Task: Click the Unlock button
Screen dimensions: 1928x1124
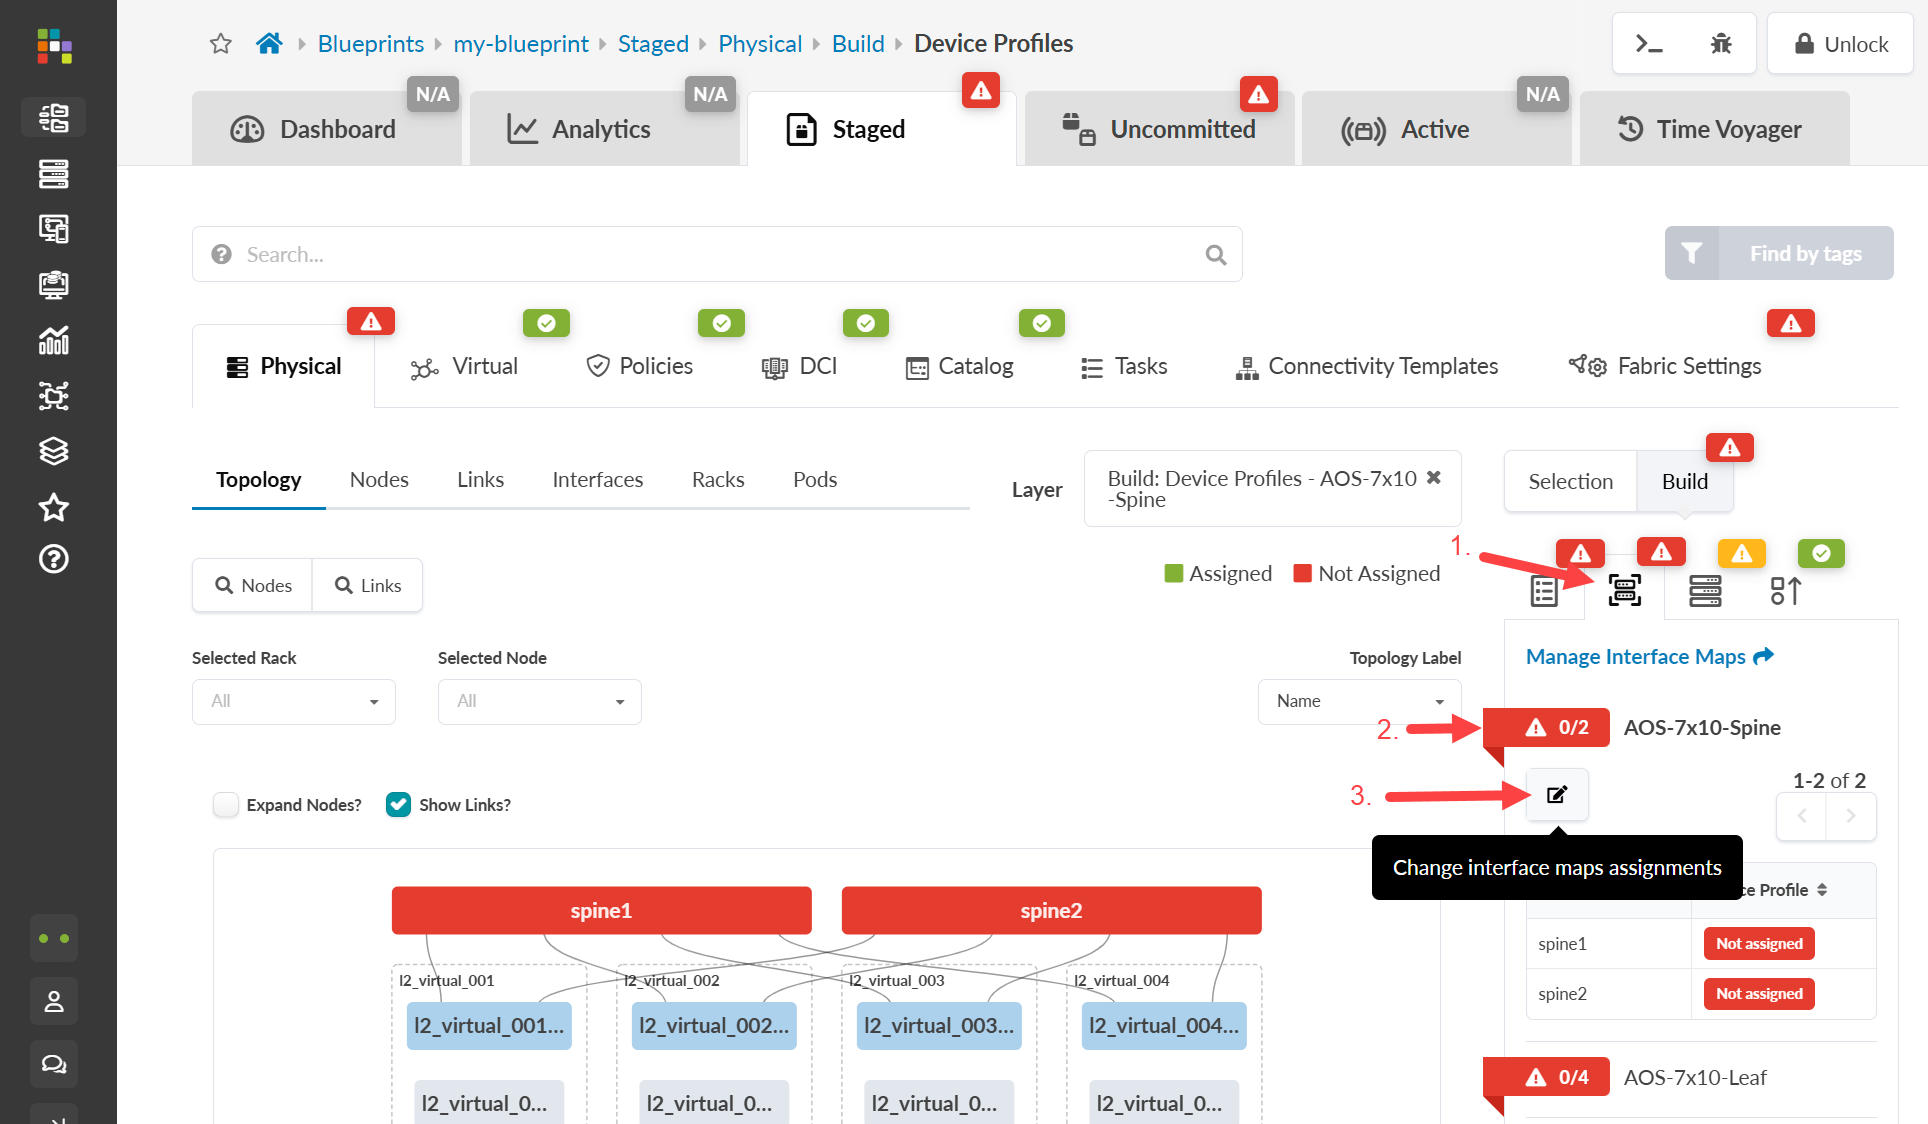Action: tap(1840, 44)
